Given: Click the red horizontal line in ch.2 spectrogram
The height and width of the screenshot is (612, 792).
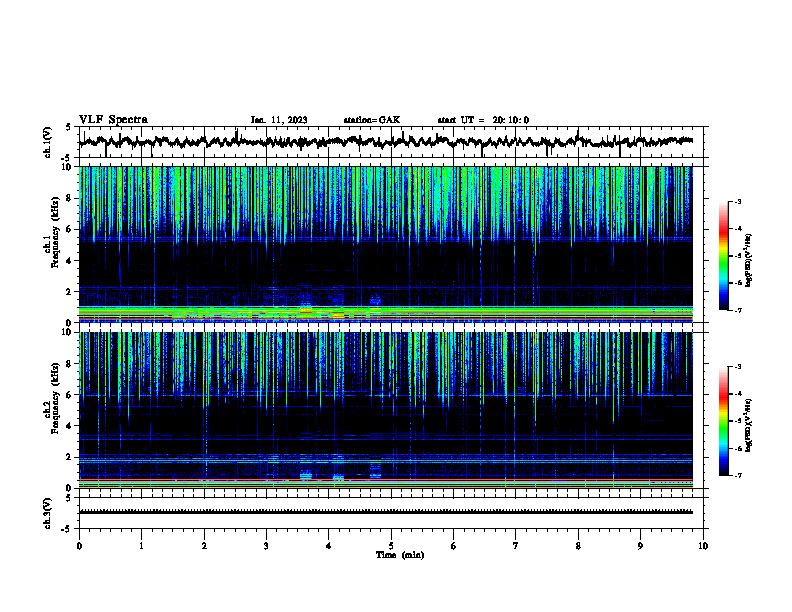Looking at the screenshot, I should coord(386,480).
